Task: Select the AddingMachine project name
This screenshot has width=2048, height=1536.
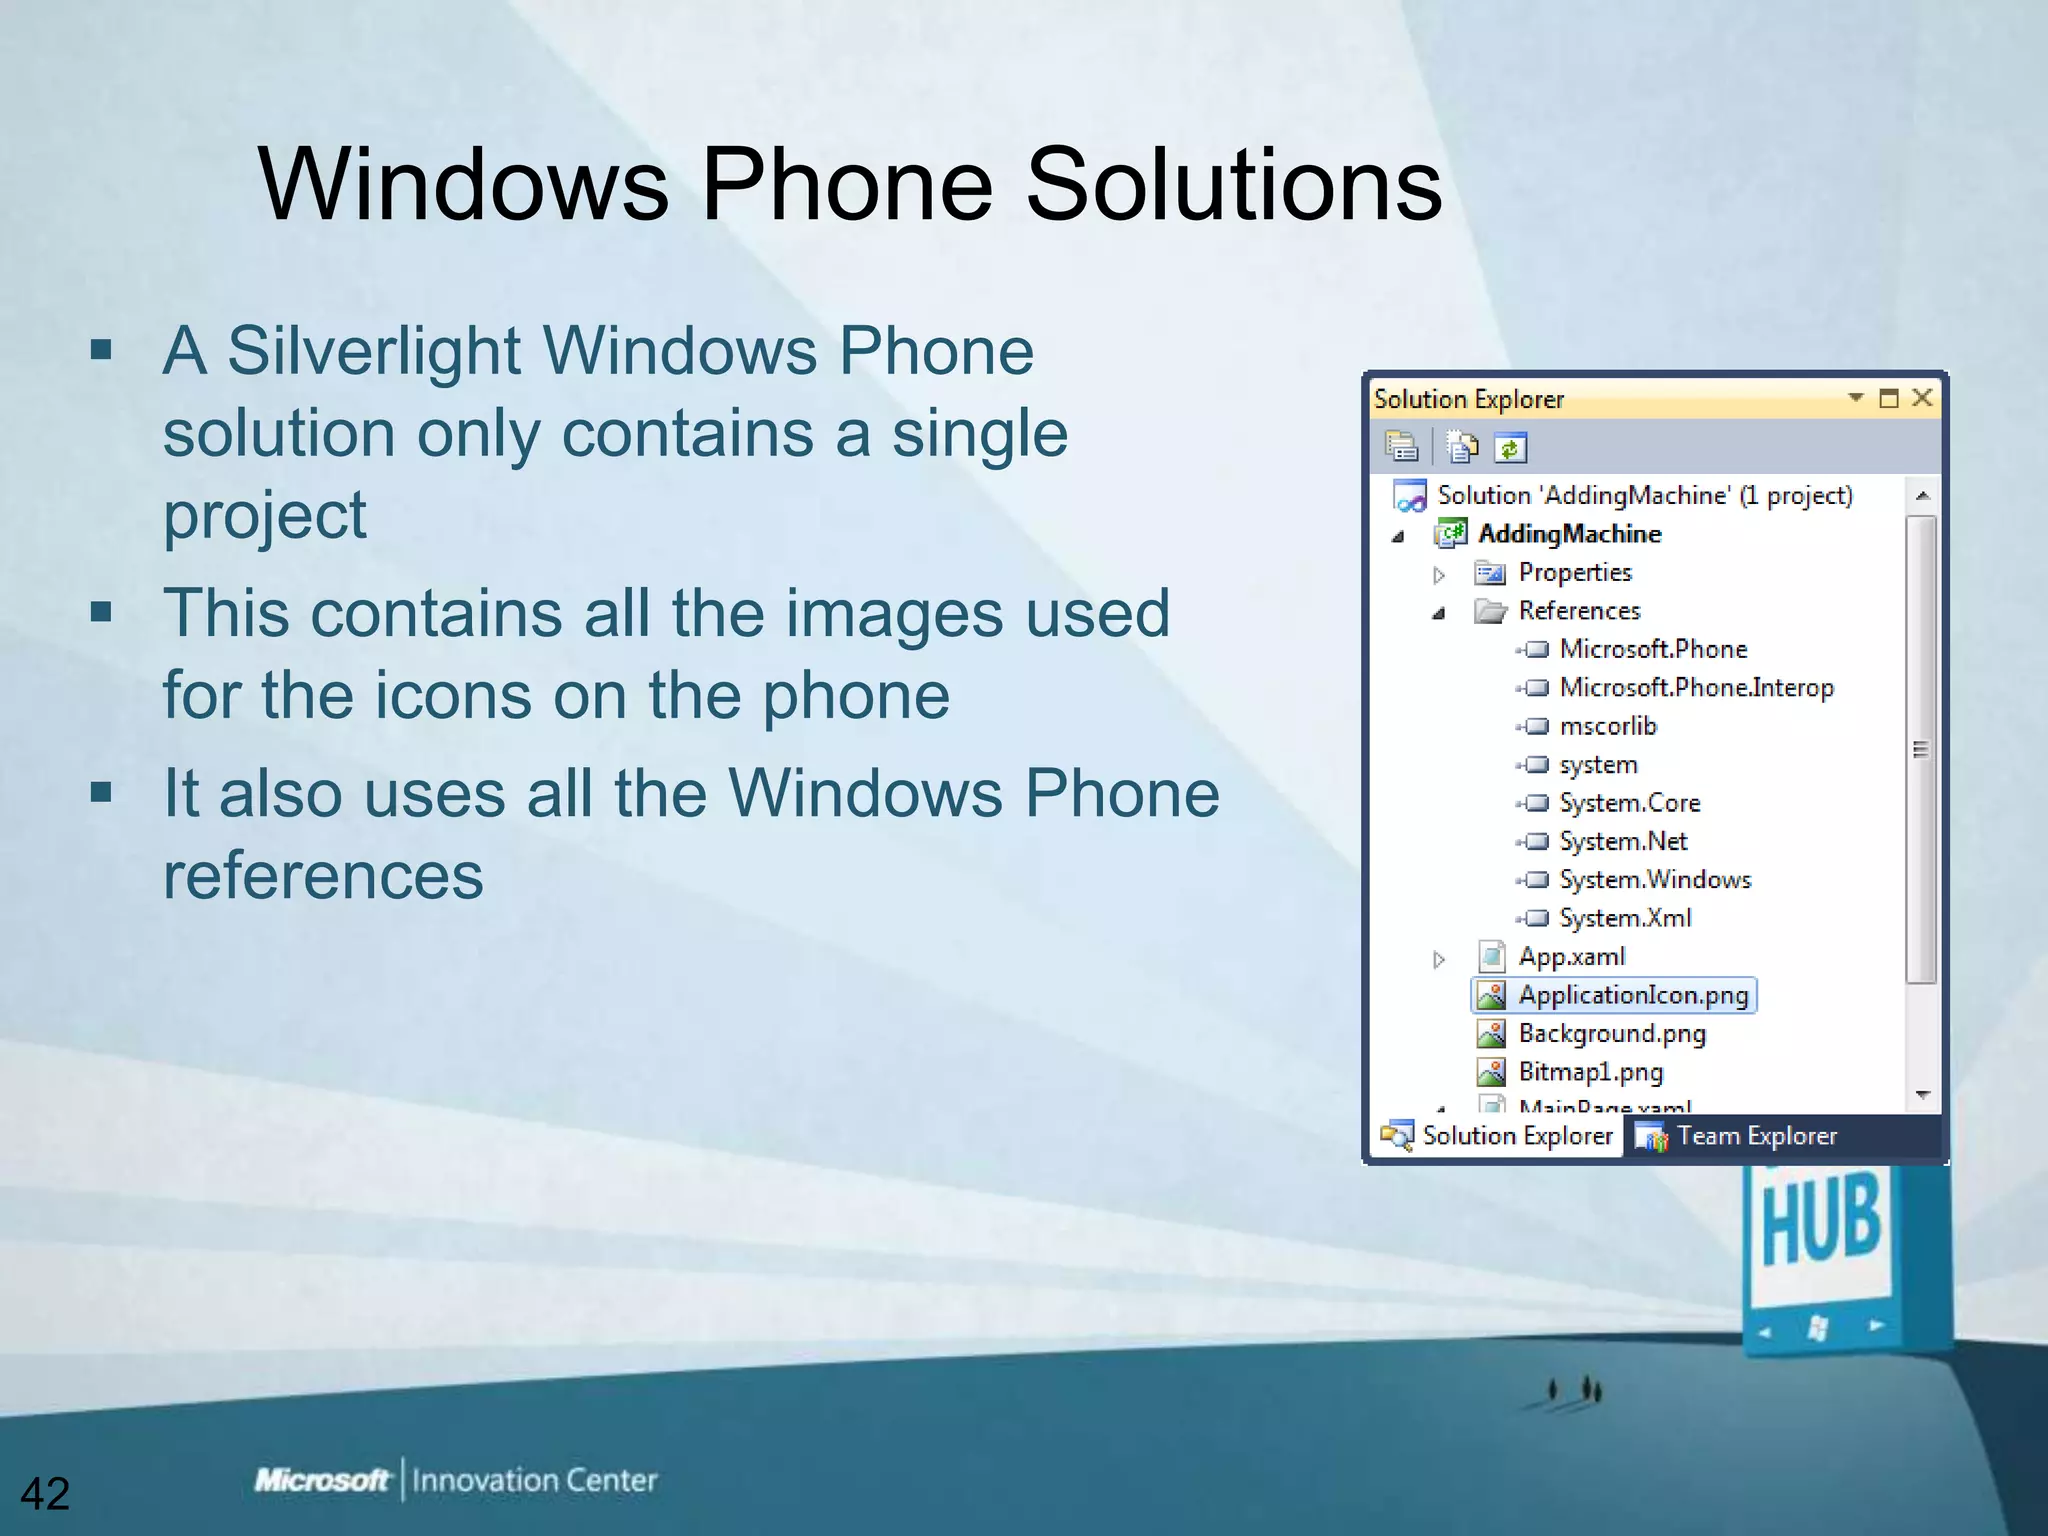Action: click(1570, 534)
